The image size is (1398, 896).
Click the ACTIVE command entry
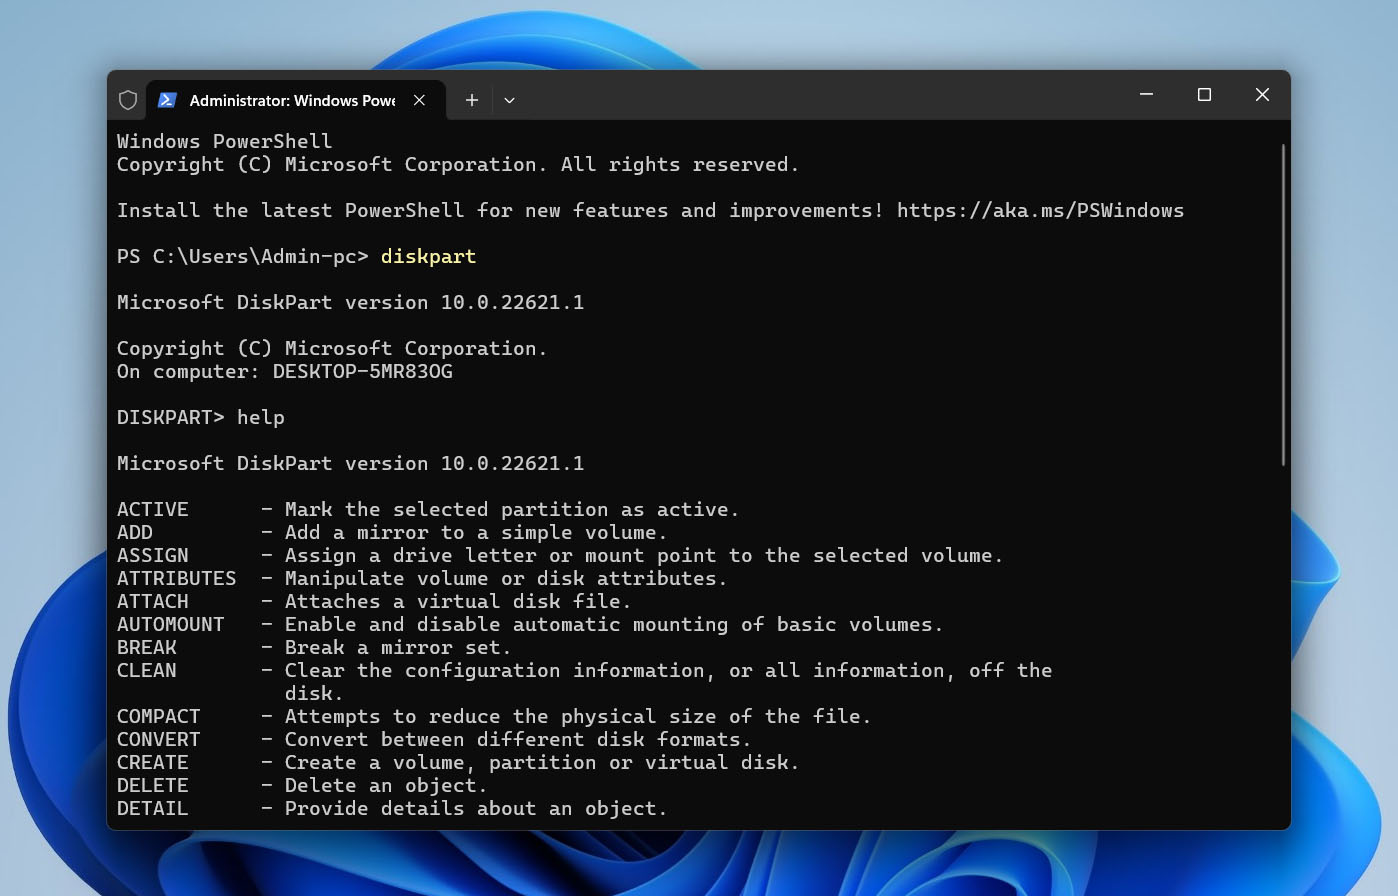(153, 509)
